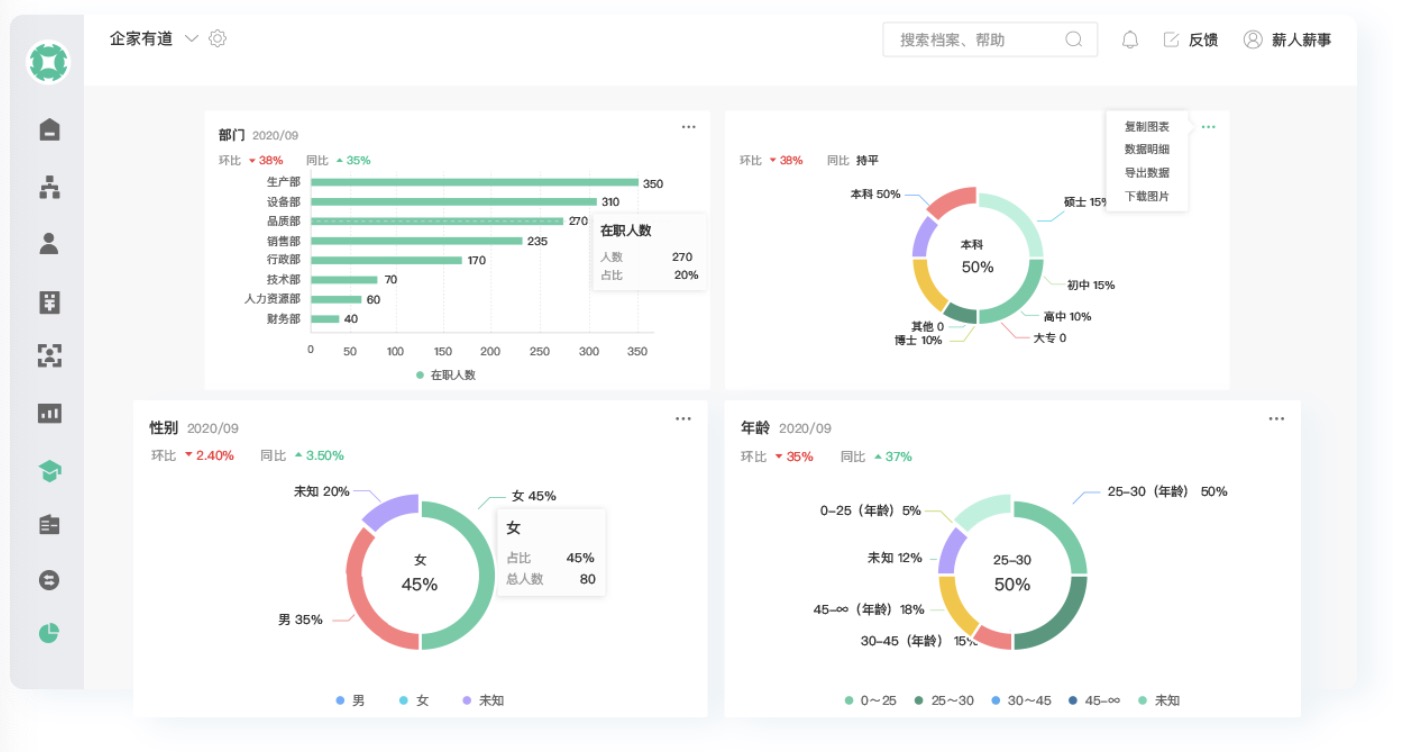Click the 技术部 bar showing 70
Image resolution: width=1416 pixels, height=752 pixels.
[344, 279]
